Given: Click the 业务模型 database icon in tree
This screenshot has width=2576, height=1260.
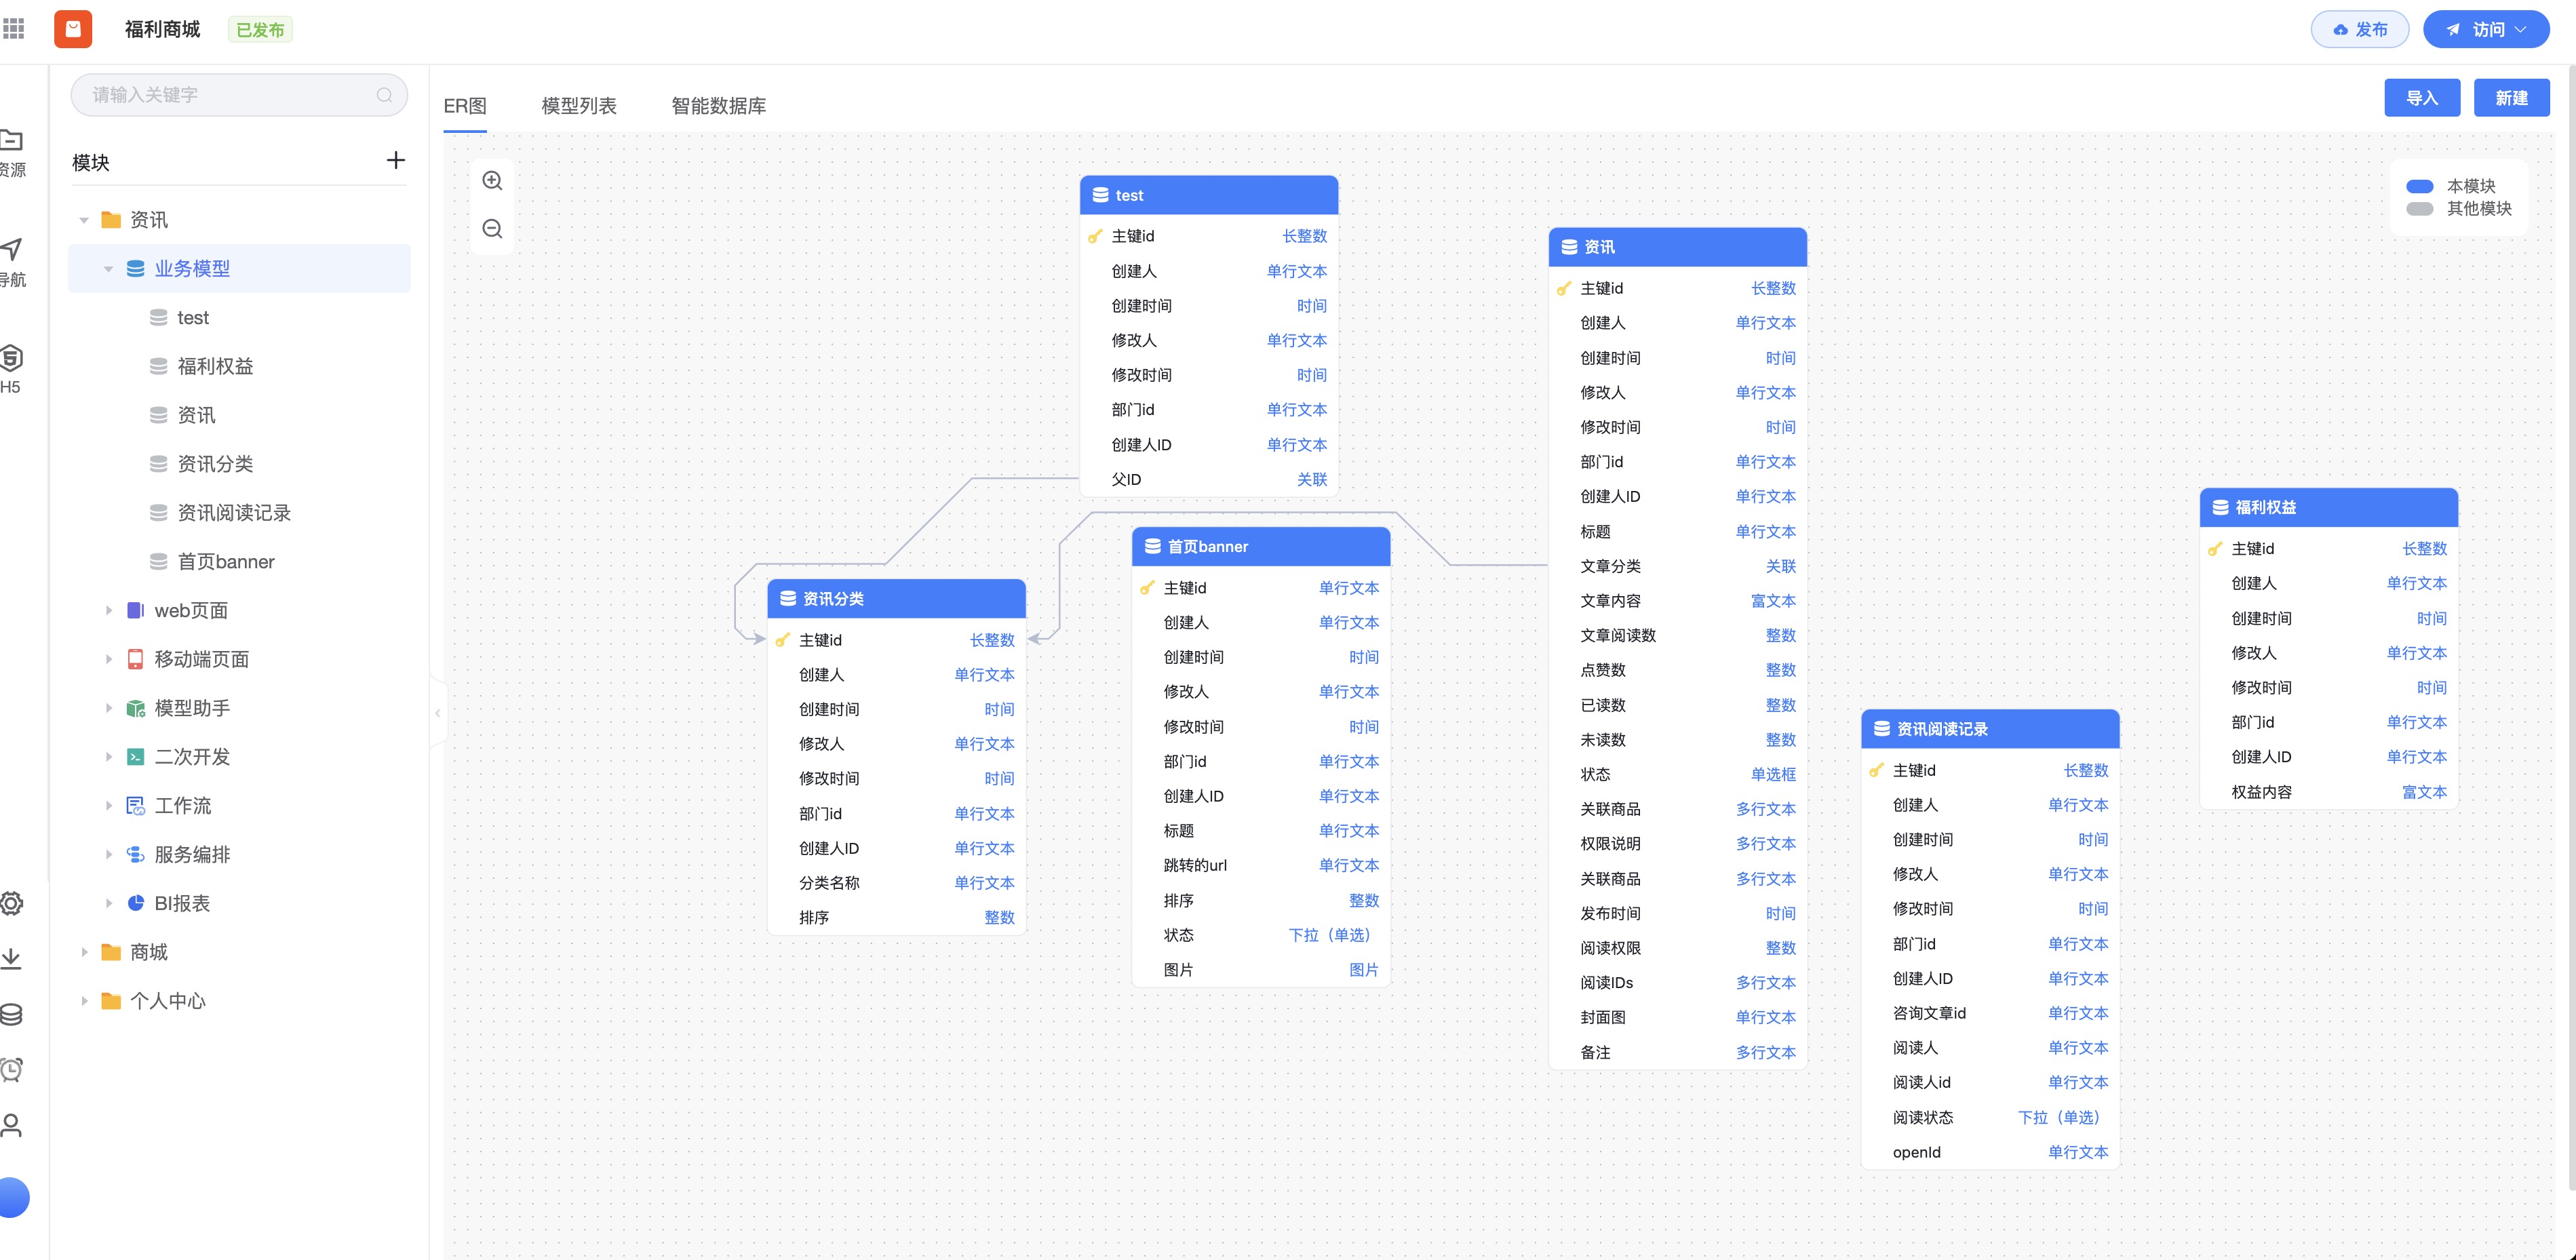Looking at the screenshot, I should (135, 268).
